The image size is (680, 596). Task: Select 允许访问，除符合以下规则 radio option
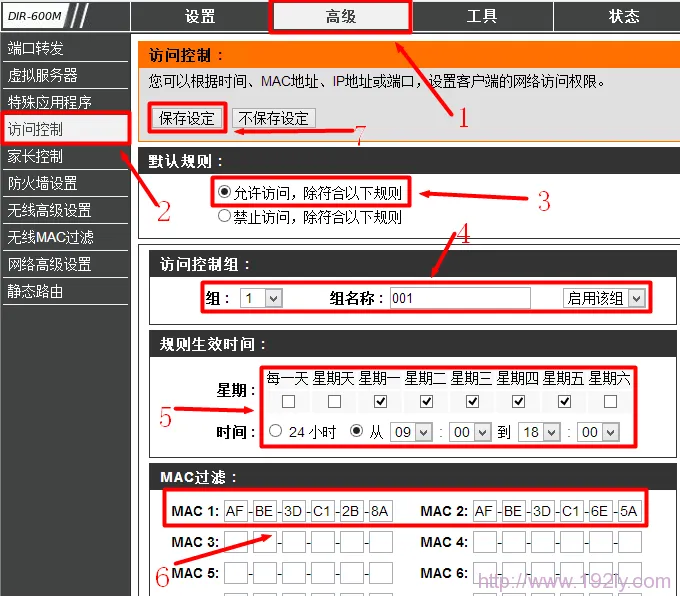coord(225,193)
